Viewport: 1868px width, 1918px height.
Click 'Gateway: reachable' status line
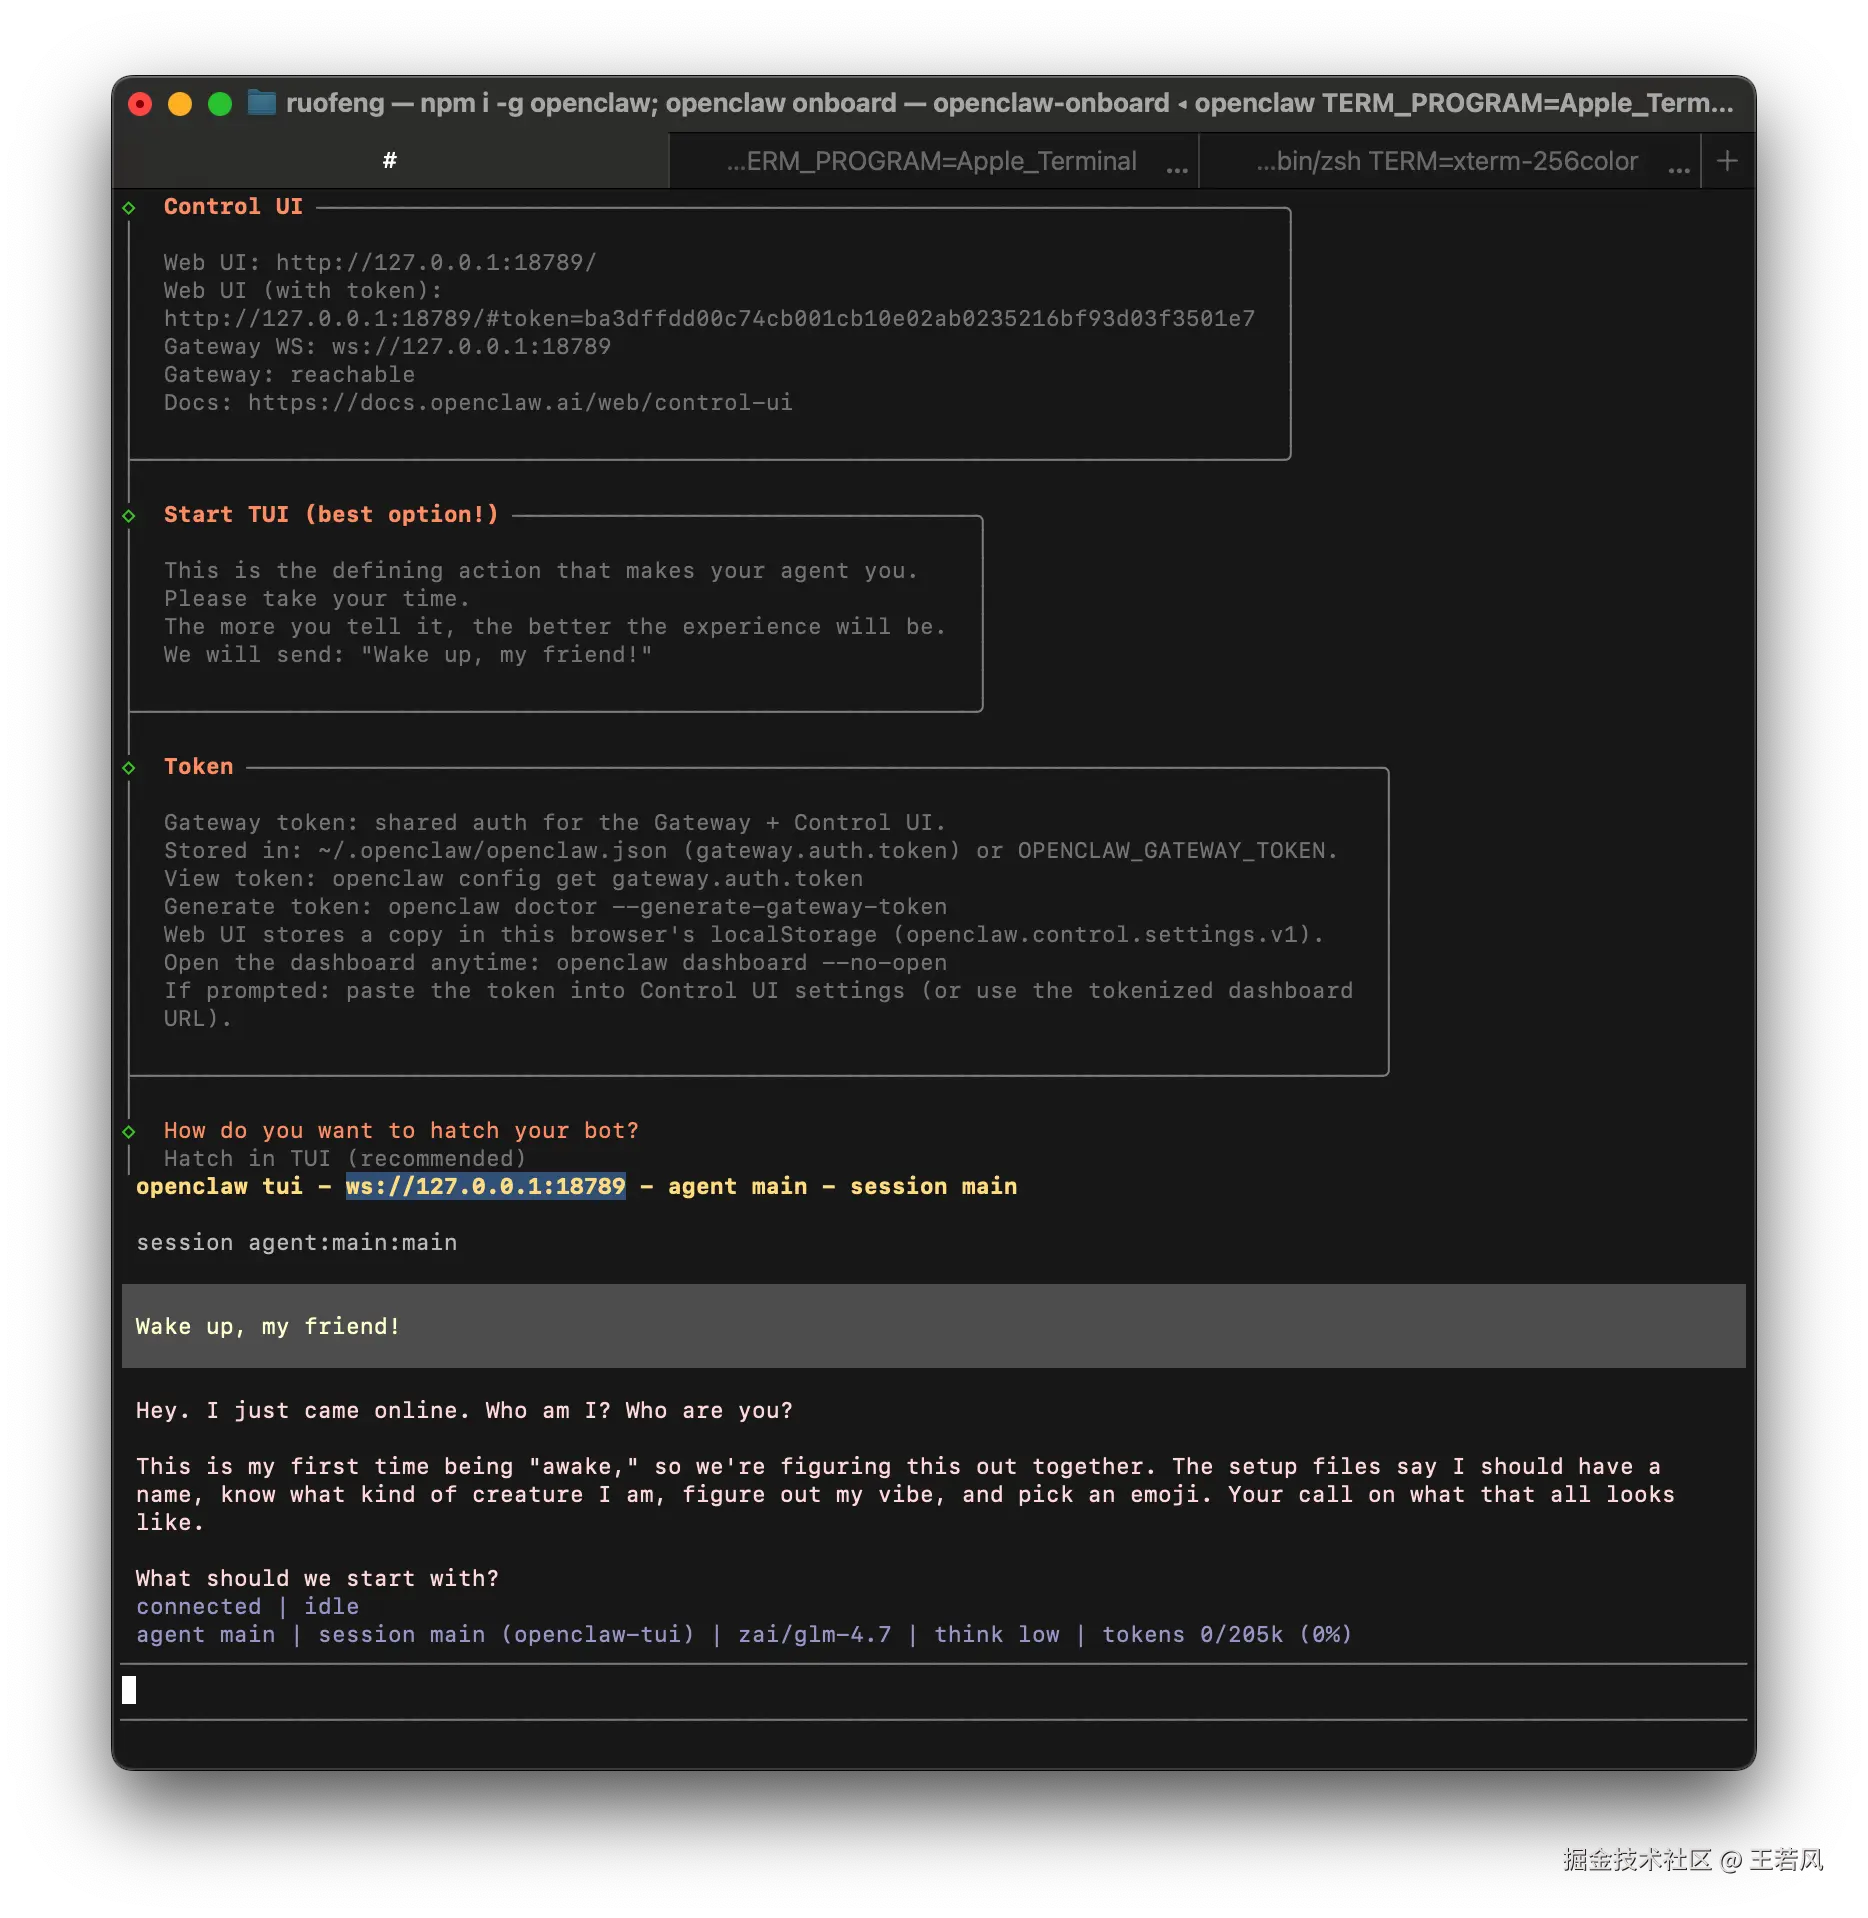pos(289,374)
